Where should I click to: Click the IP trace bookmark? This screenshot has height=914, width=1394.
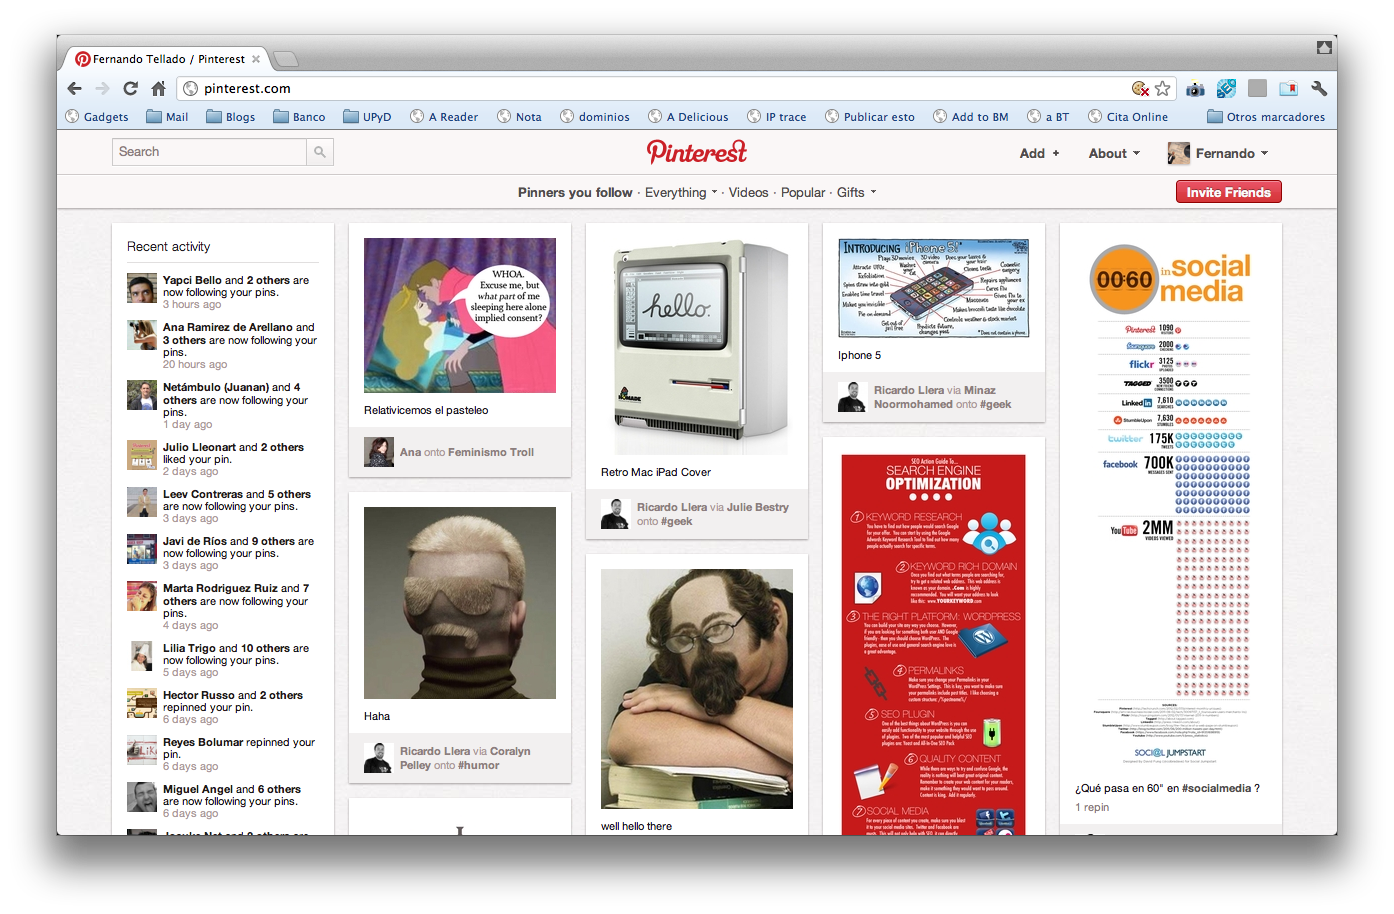(777, 117)
